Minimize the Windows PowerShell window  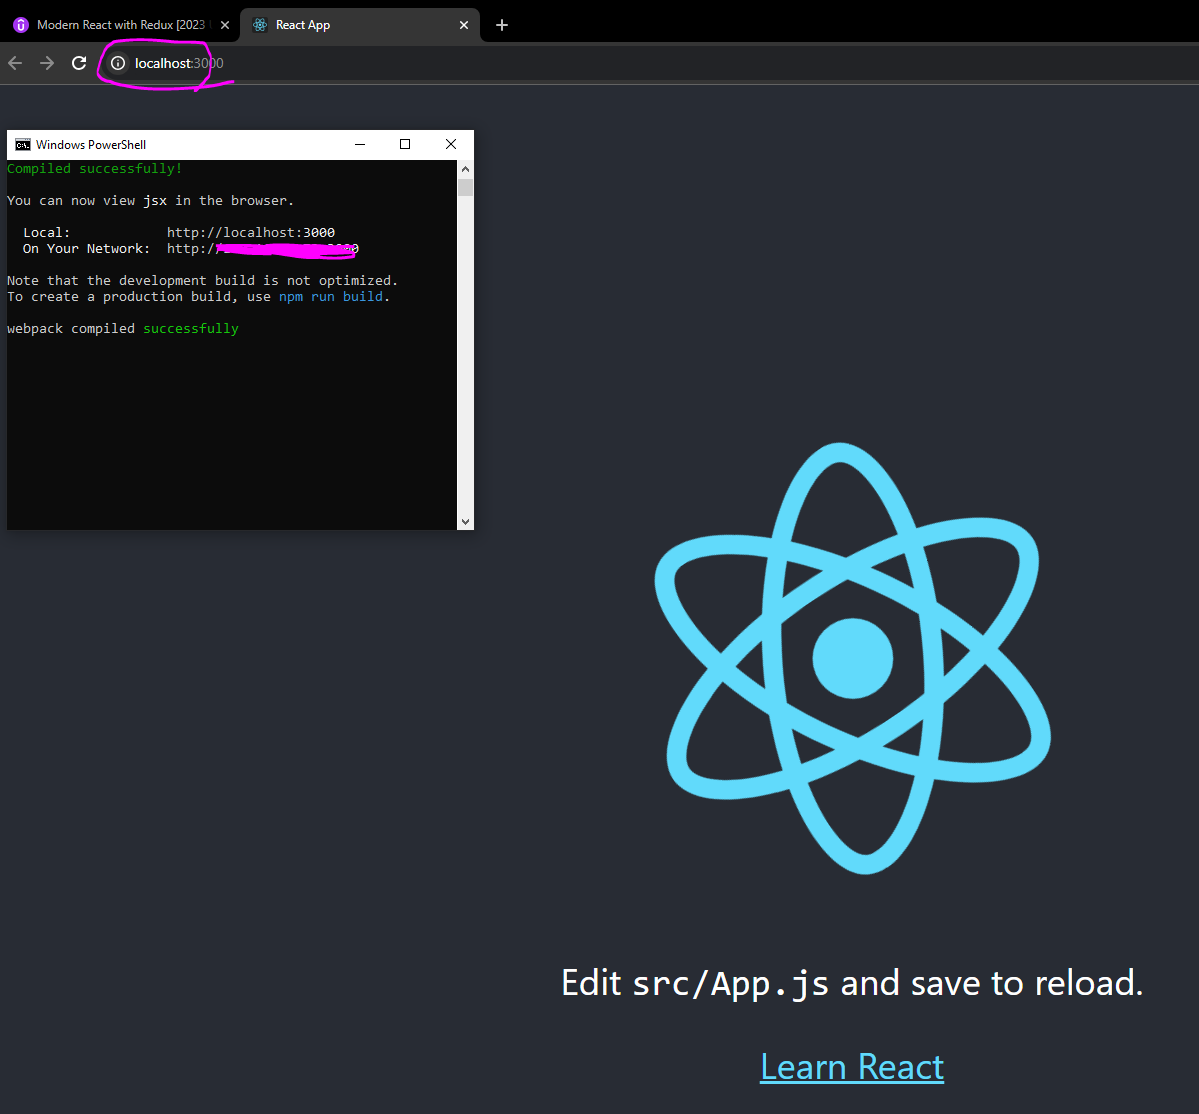[360, 145]
